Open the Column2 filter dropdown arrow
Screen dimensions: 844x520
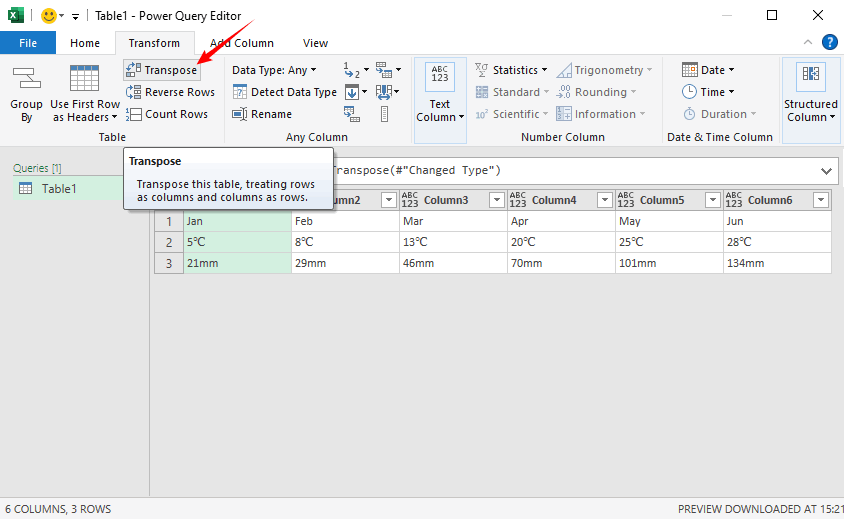coord(389,200)
